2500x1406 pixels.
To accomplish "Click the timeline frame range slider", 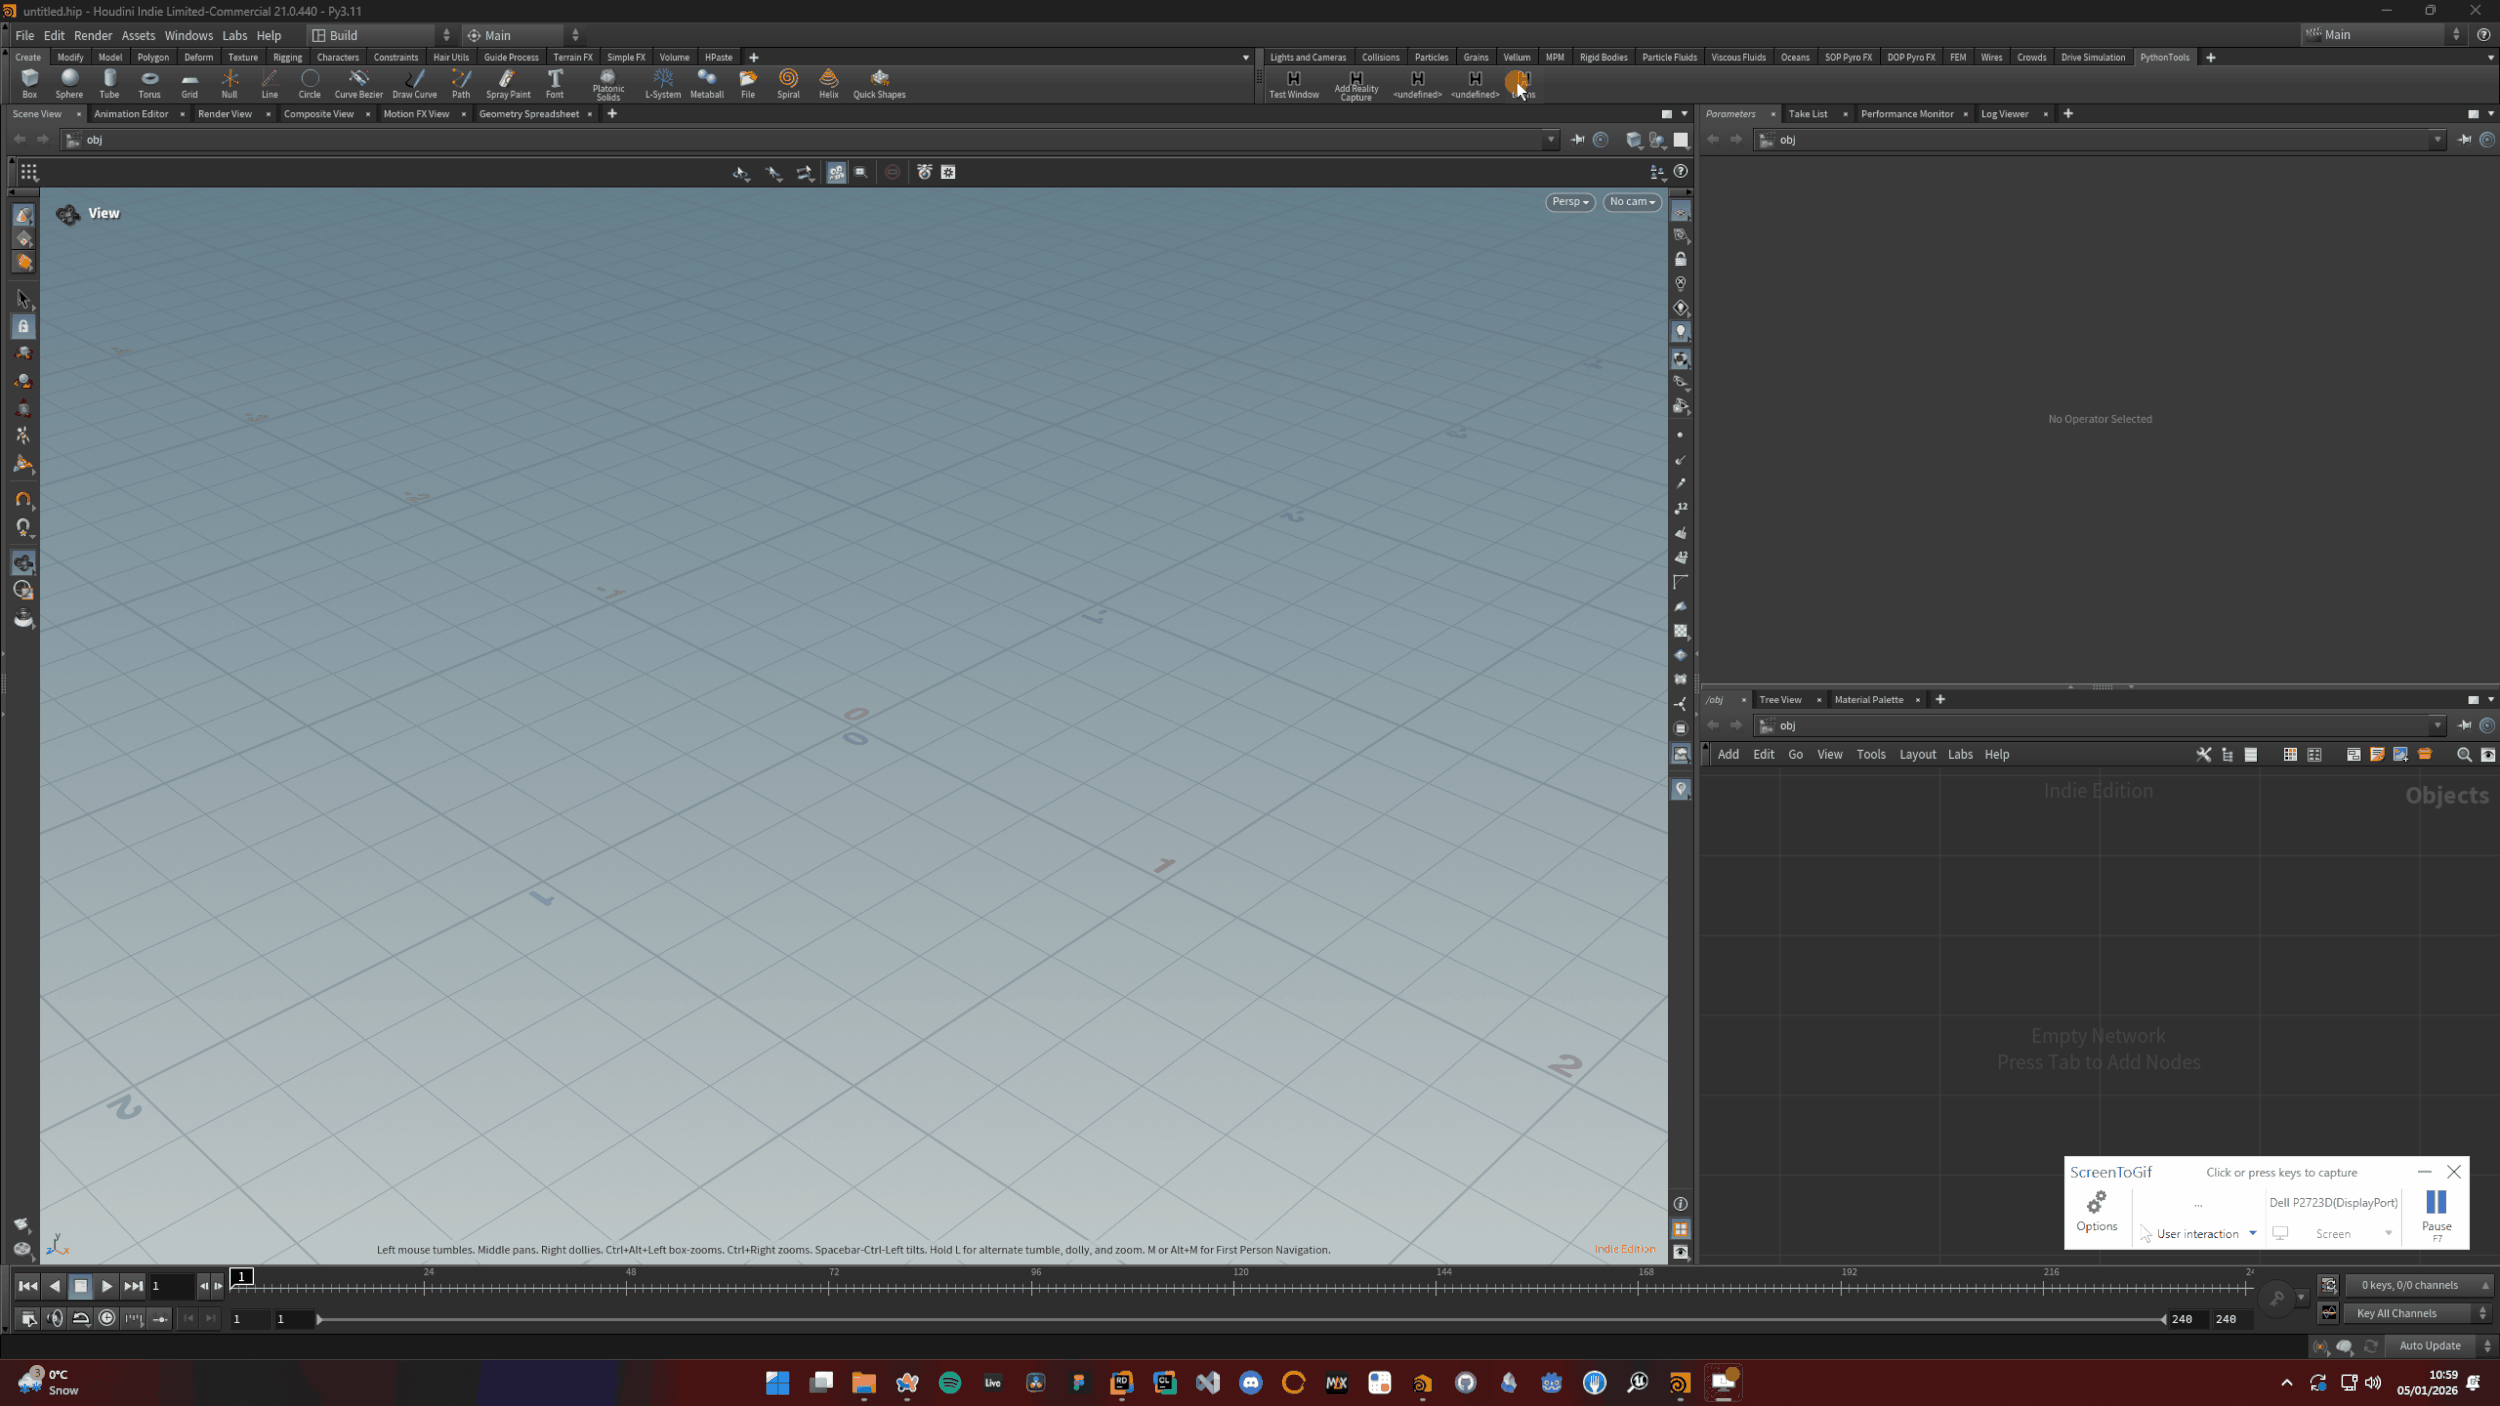I will (1240, 1319).
